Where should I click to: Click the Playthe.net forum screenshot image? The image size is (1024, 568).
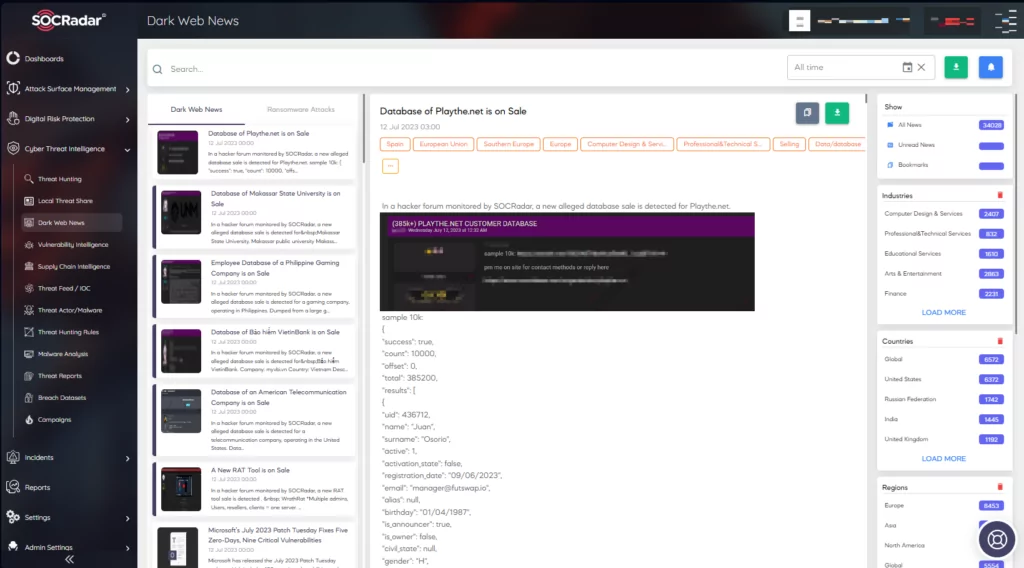coord(567,262)
